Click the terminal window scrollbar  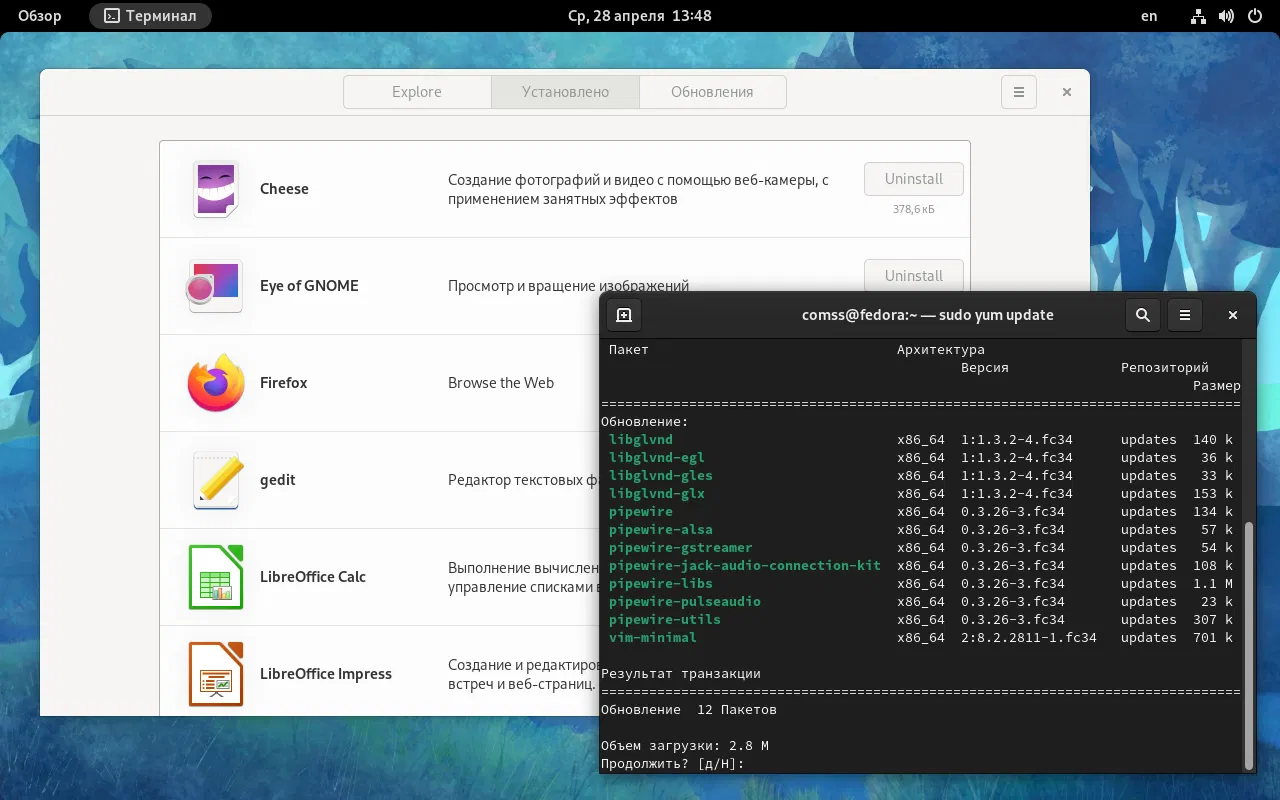pyautogui.click(x=1247, y=645)
